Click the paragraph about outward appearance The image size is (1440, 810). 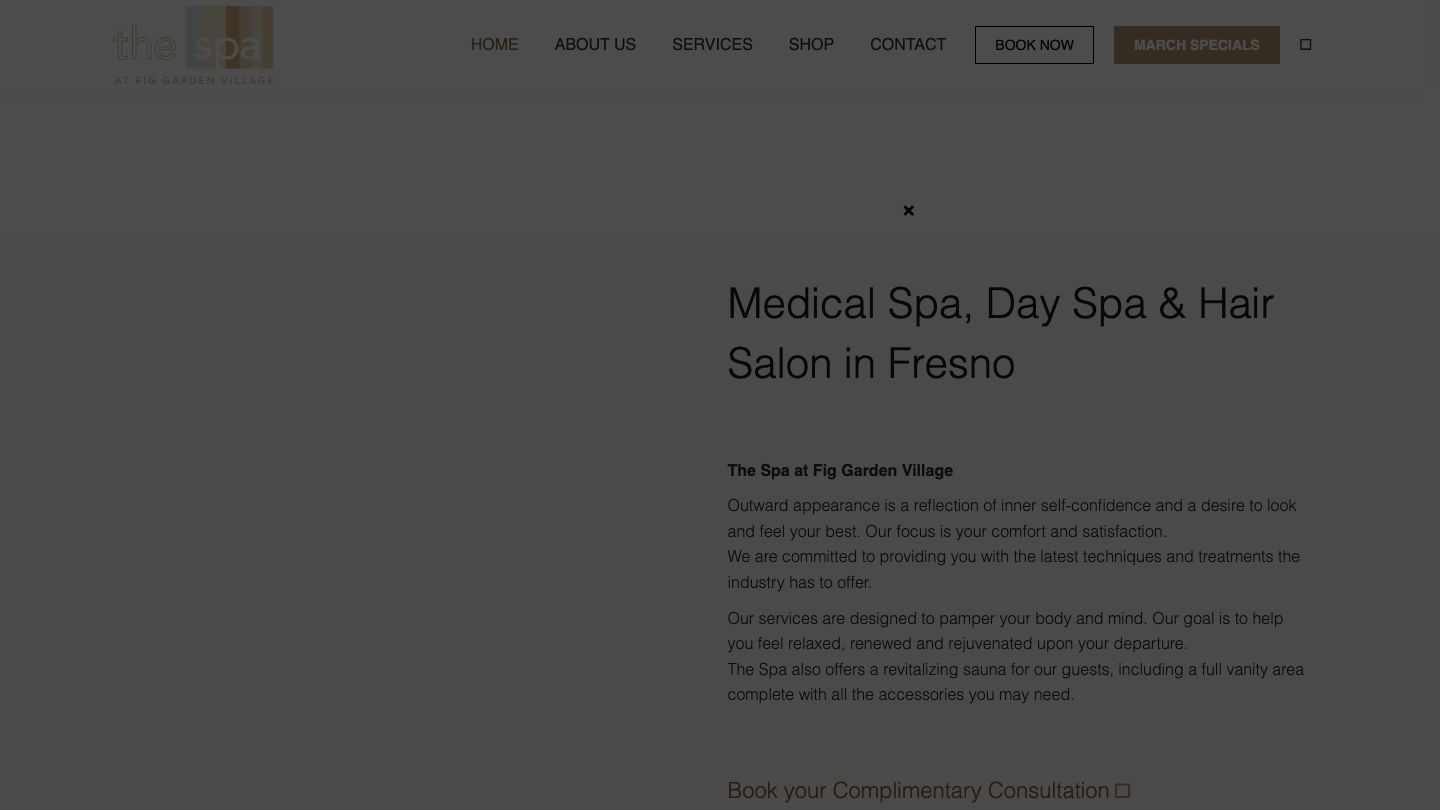click(1011, 518)
